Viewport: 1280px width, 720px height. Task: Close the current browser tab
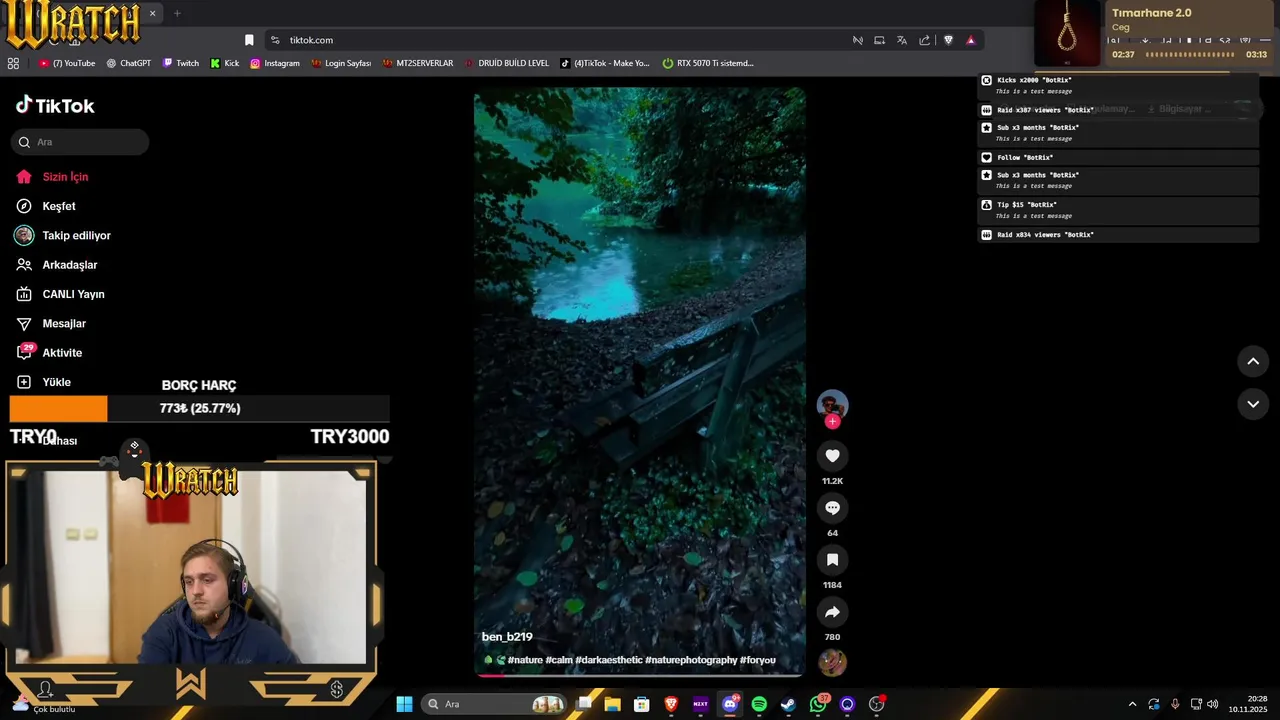click(x=152, y=13)
